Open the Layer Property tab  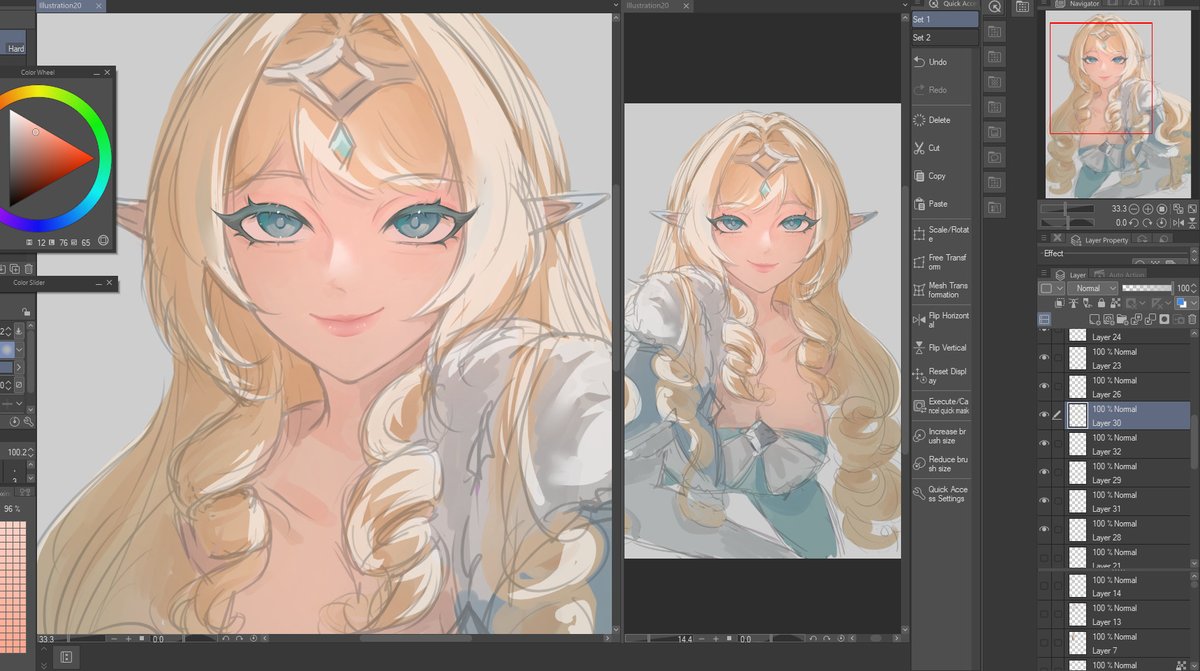click(x=1099, y=240)
